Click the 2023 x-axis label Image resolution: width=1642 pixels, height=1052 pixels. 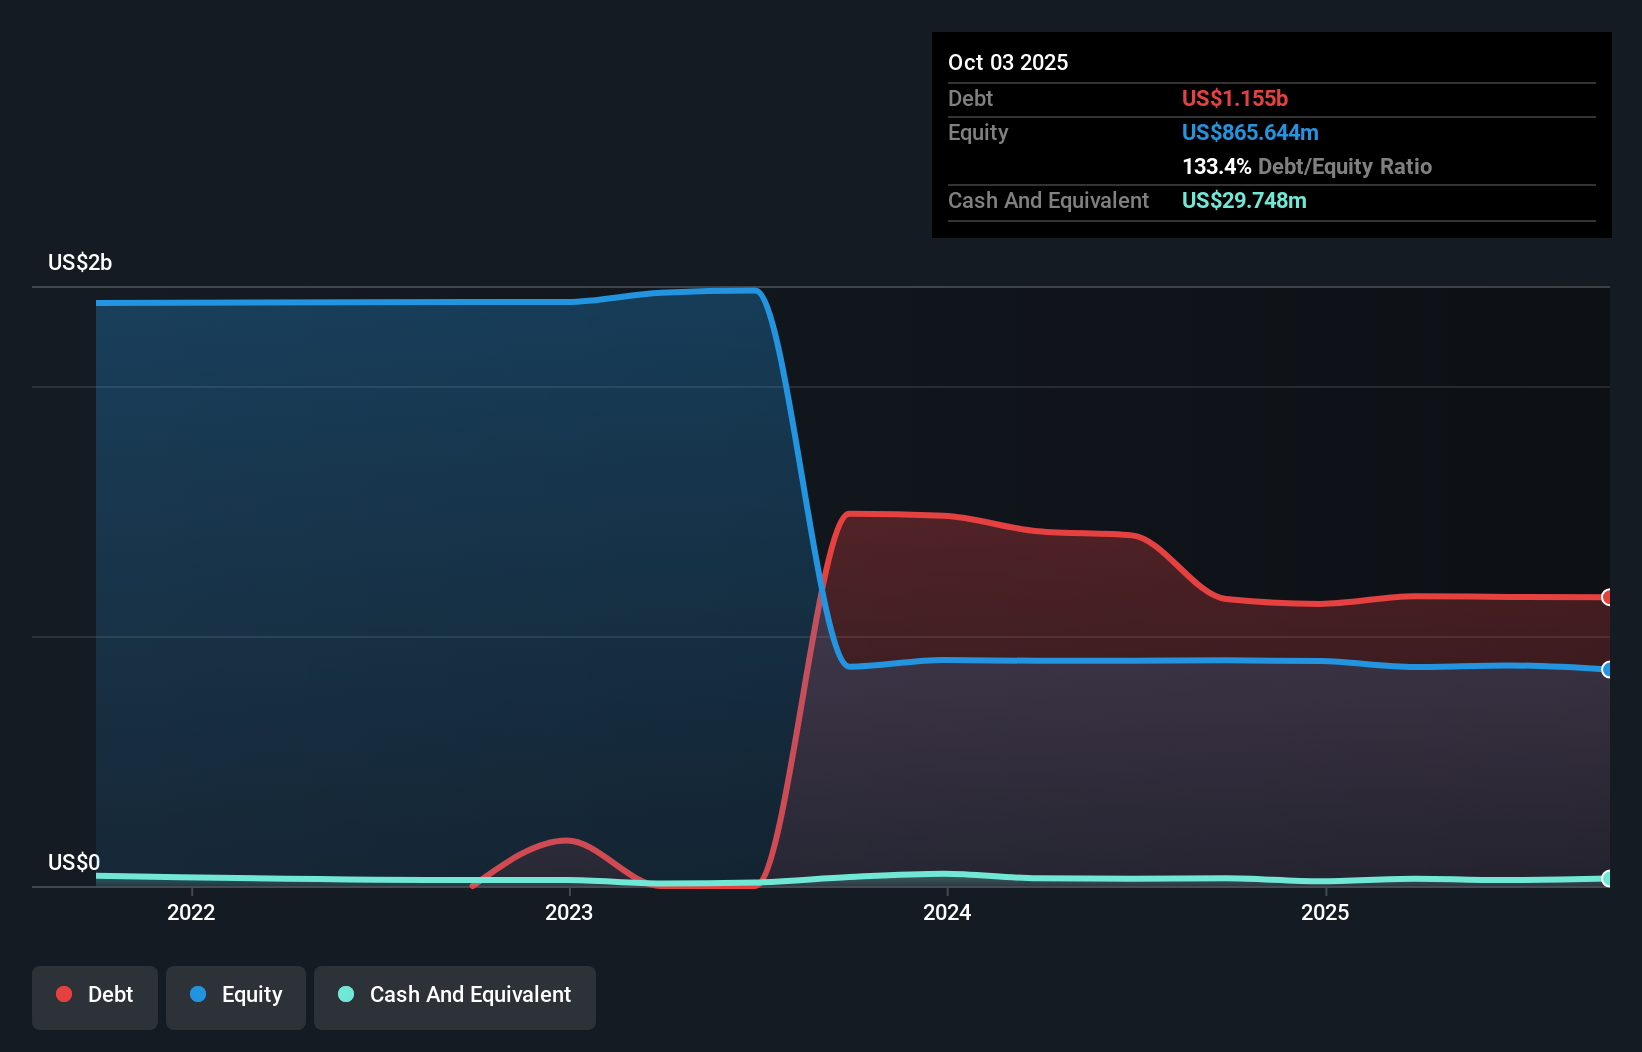click(569, 912)
